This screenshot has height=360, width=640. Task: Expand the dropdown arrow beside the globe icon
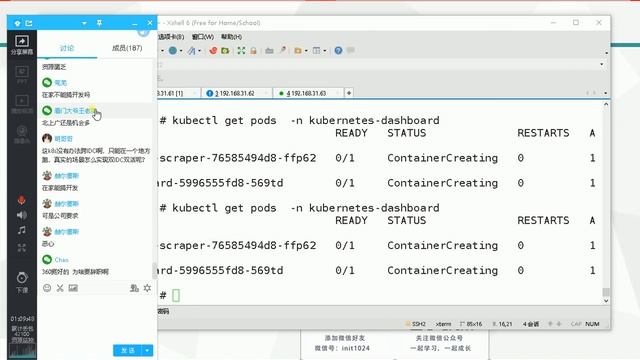[181, 51]
